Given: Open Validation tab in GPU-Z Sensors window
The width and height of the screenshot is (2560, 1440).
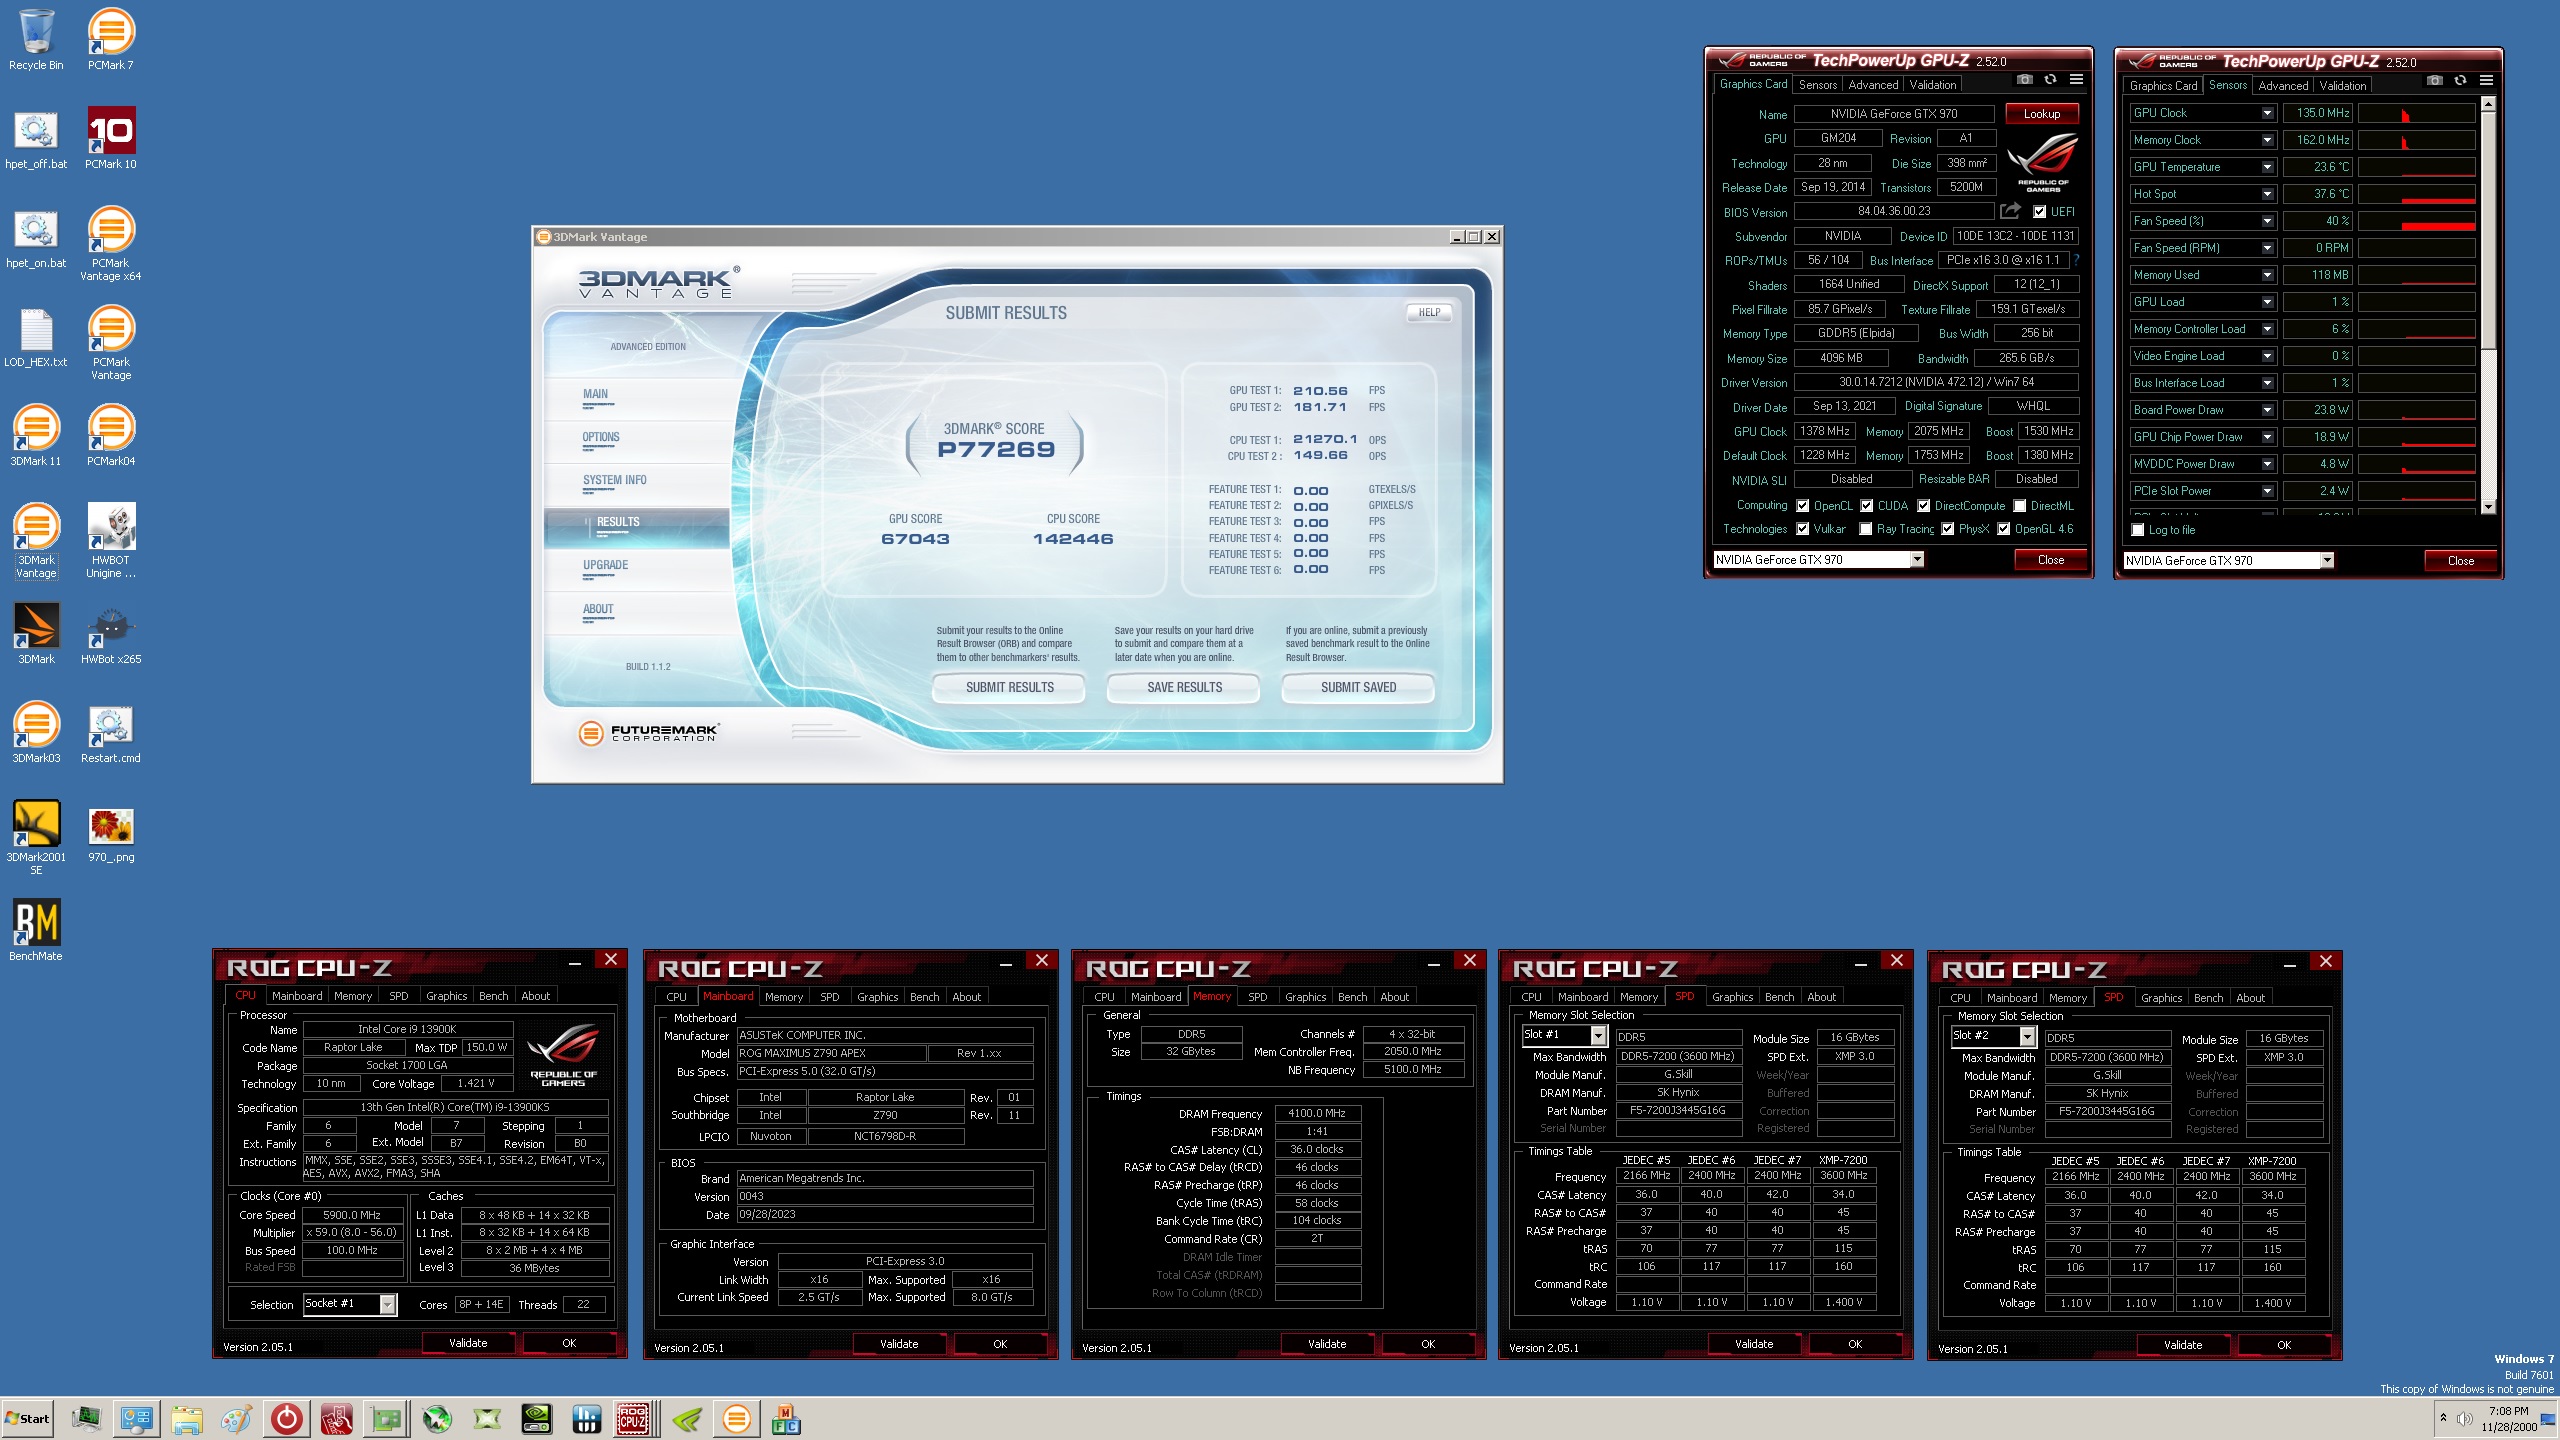Looking at the screenshot, I should click(x=2342, y=86).
